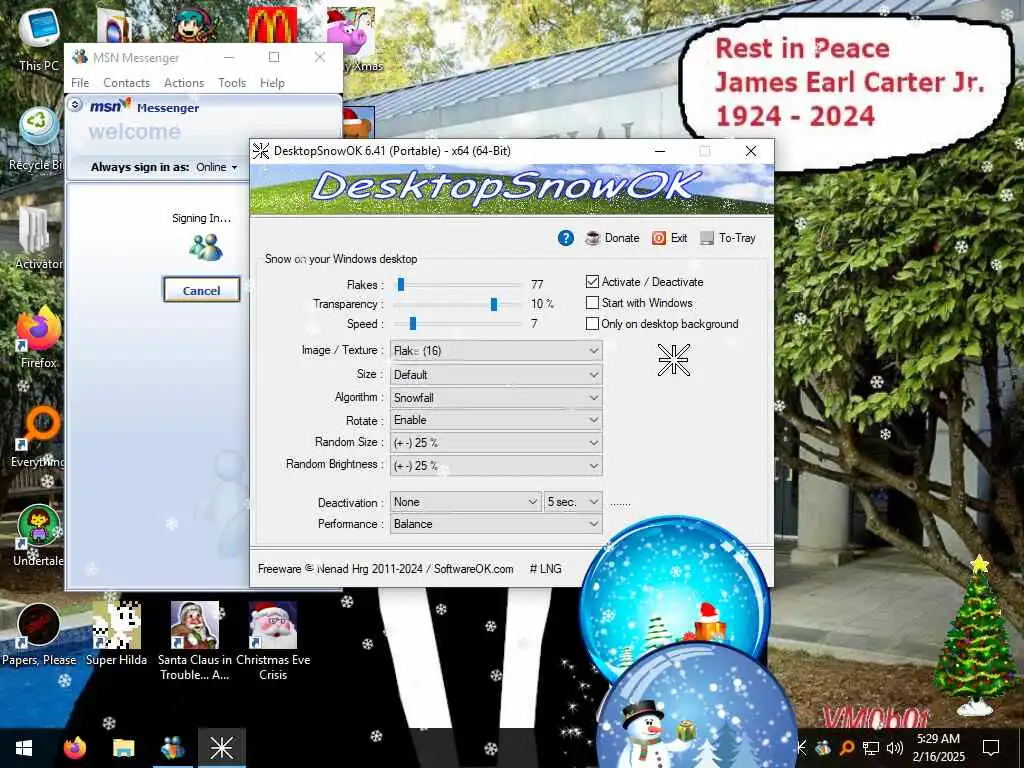Click the dotted button next to deactivation time
The height and width of the screenshot is (768, 1024).
620,502
